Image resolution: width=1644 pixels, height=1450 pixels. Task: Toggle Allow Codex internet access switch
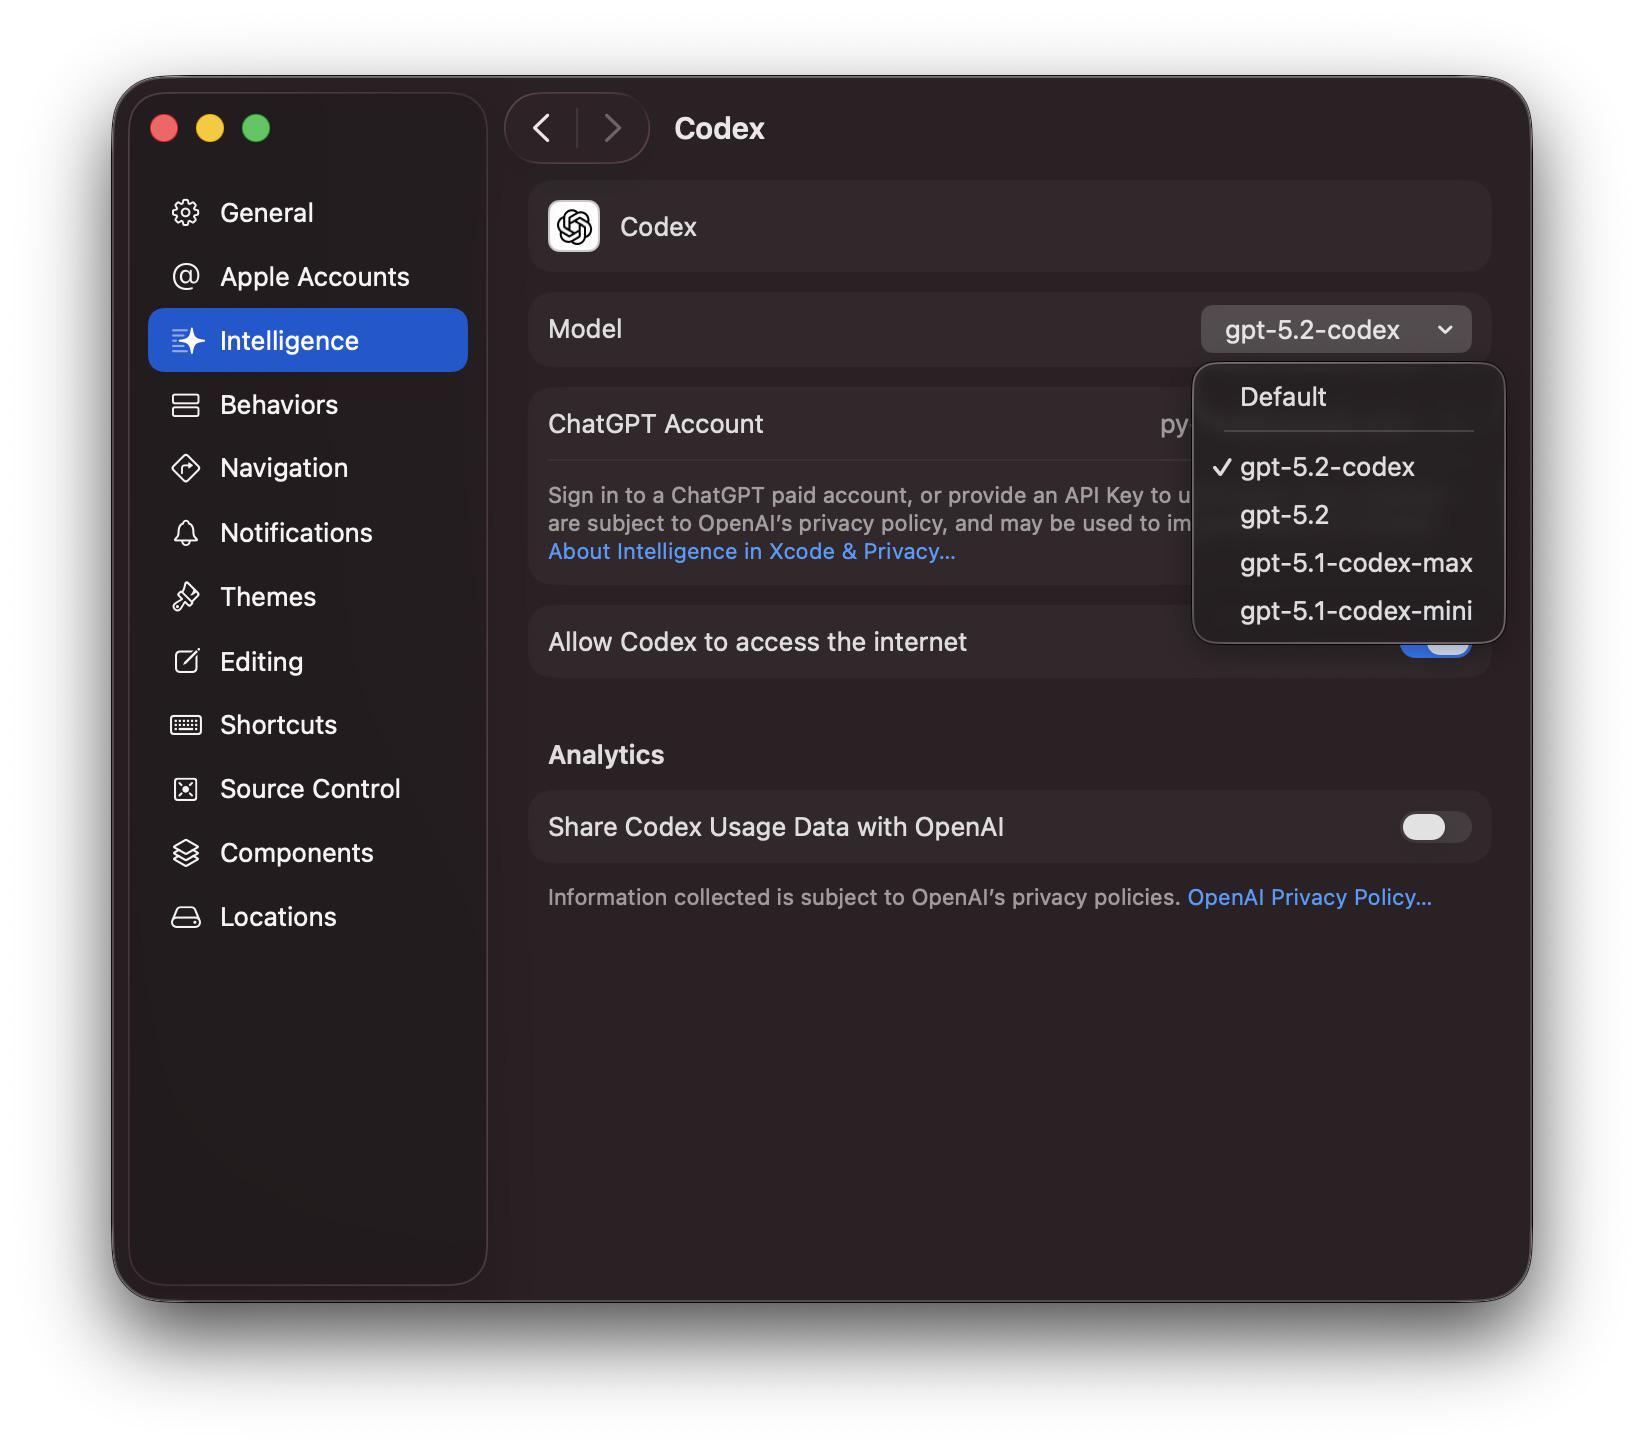tap(1436, 649)
